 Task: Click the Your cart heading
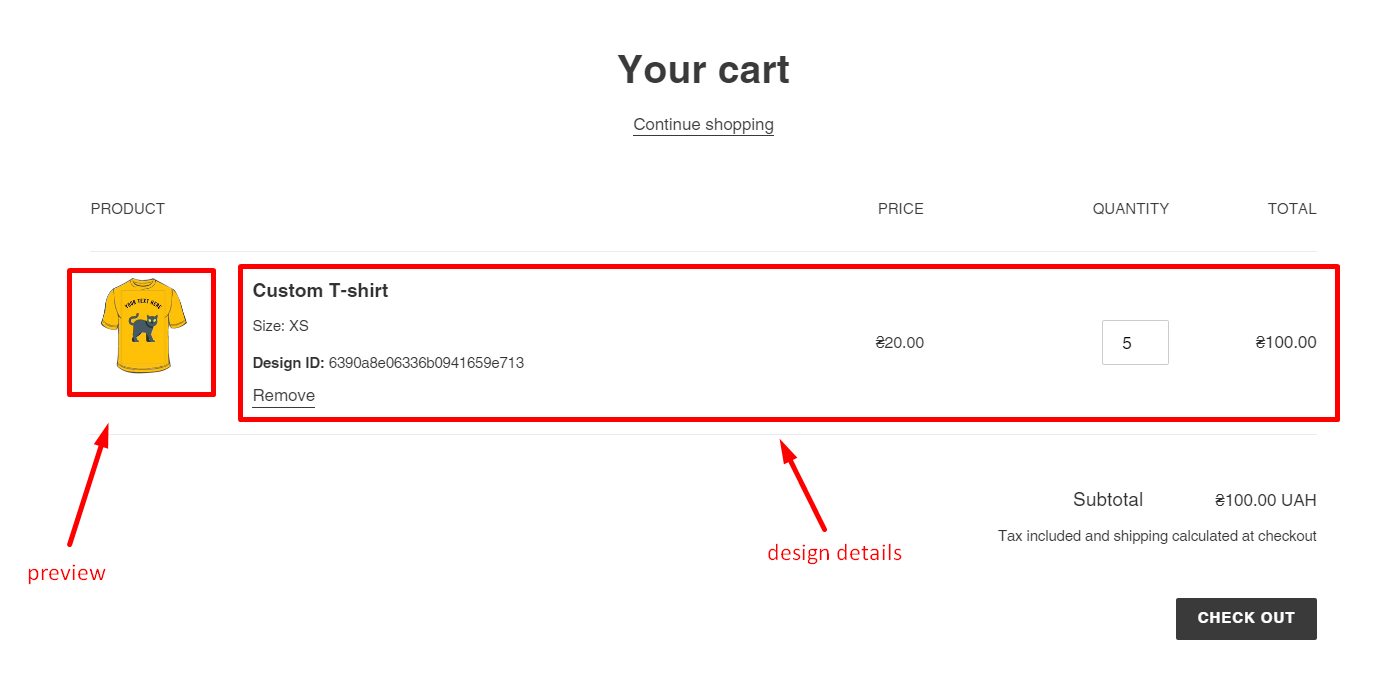[x=703, y=70]
